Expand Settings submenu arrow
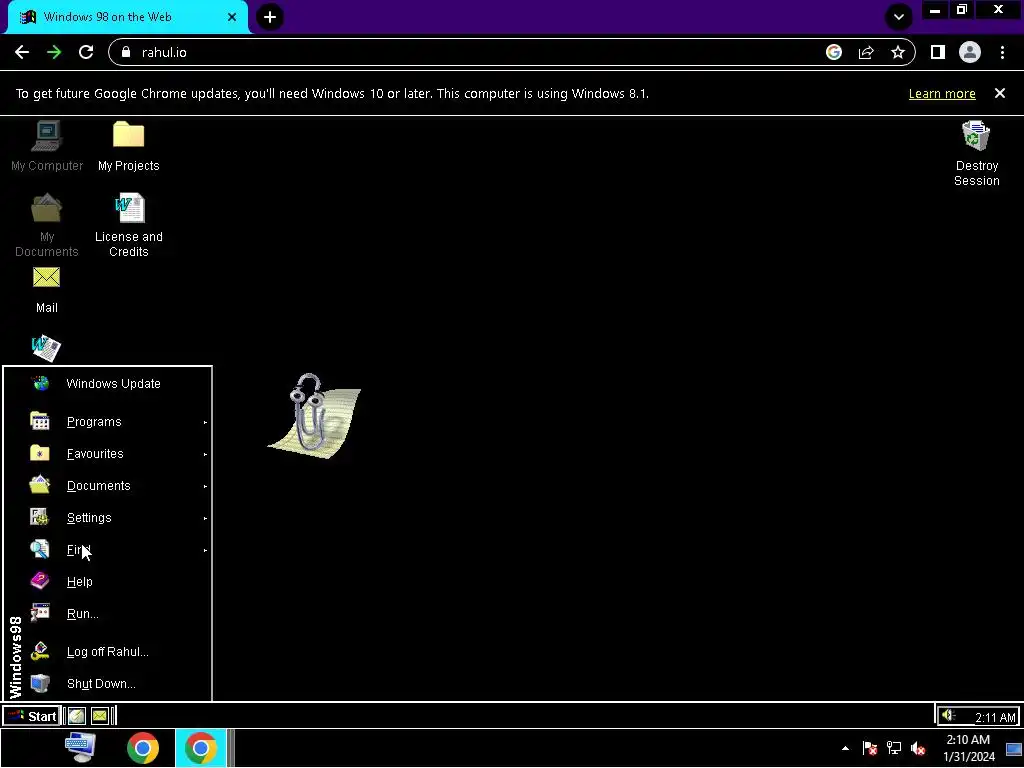The width and height of the screenshot is (1024, 768). coord(205,519)
